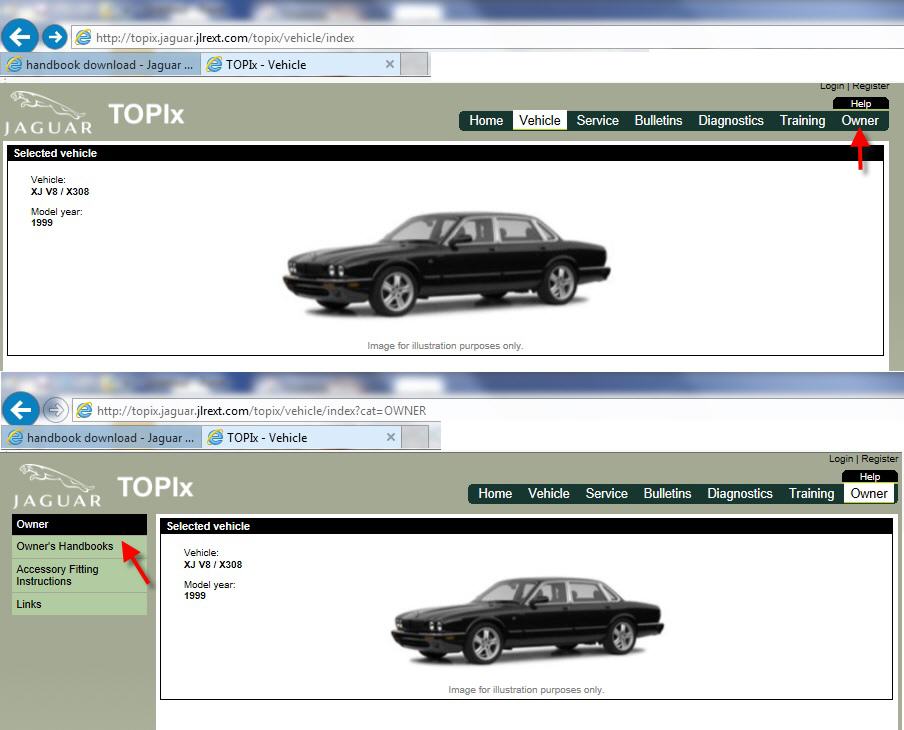
Task: Open new tab button in lower browser
Action: tap(415, 437)
